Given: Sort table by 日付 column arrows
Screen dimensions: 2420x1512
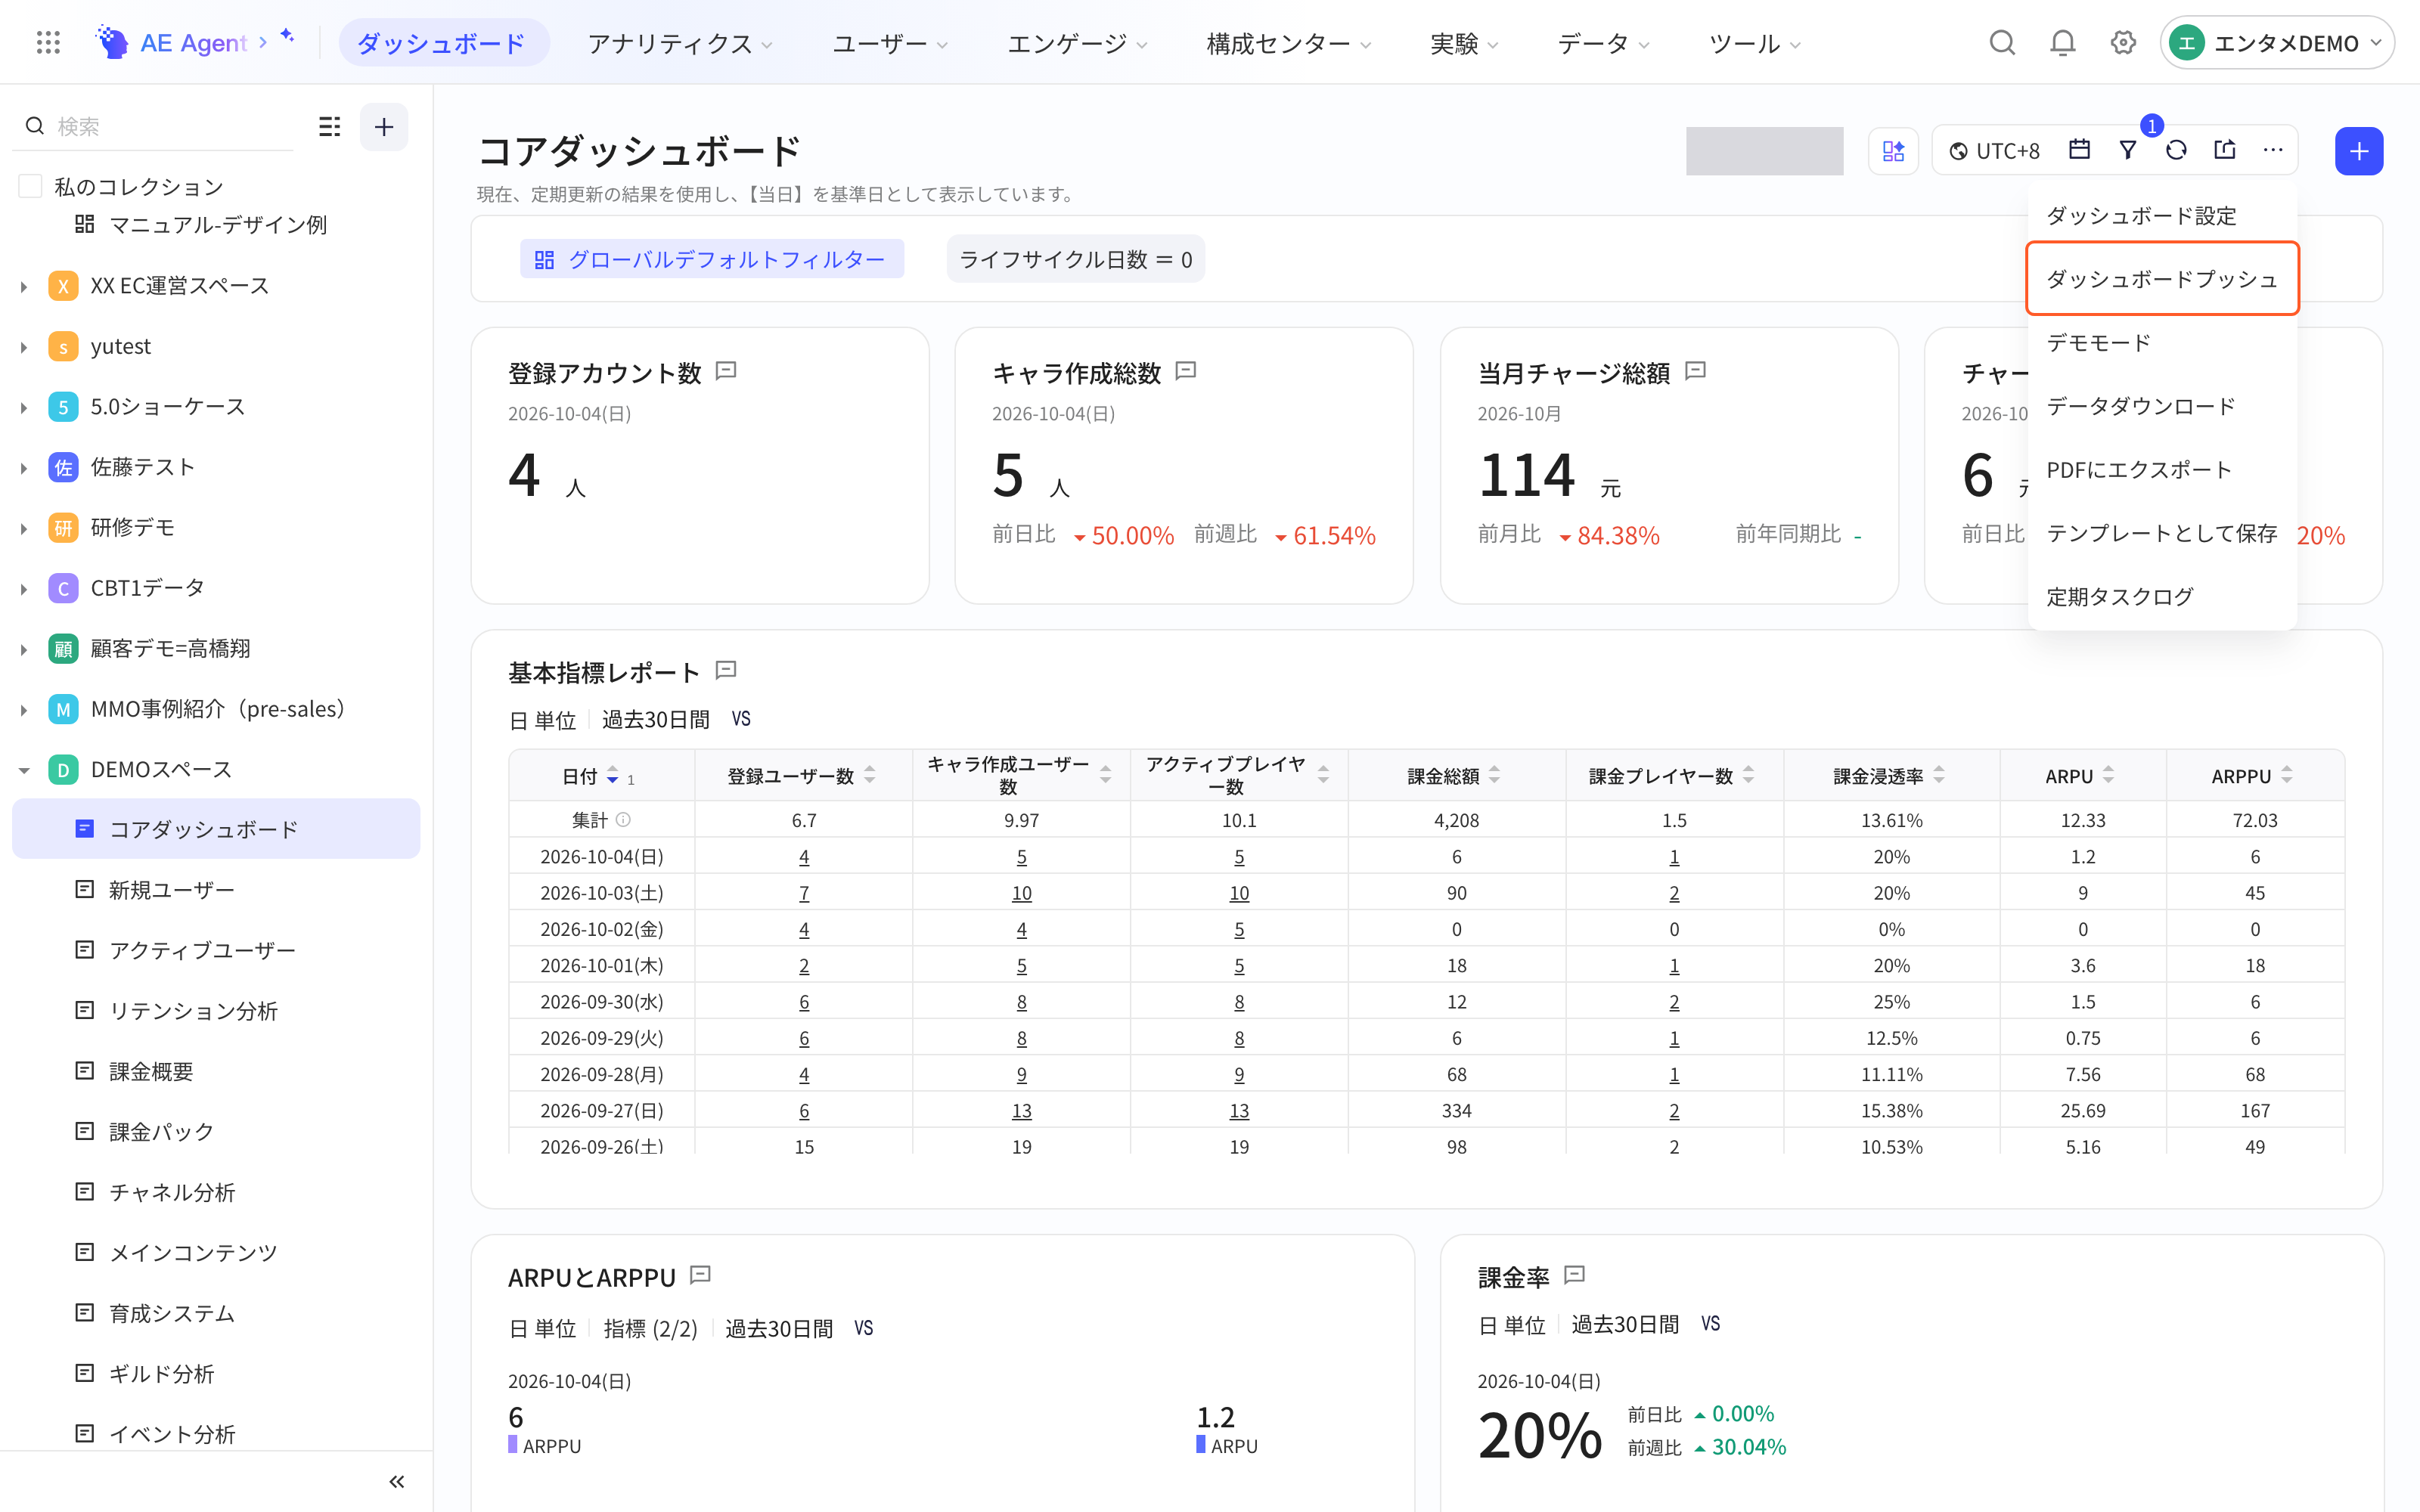Looking at the screenshot, I should tap(612, 776).
